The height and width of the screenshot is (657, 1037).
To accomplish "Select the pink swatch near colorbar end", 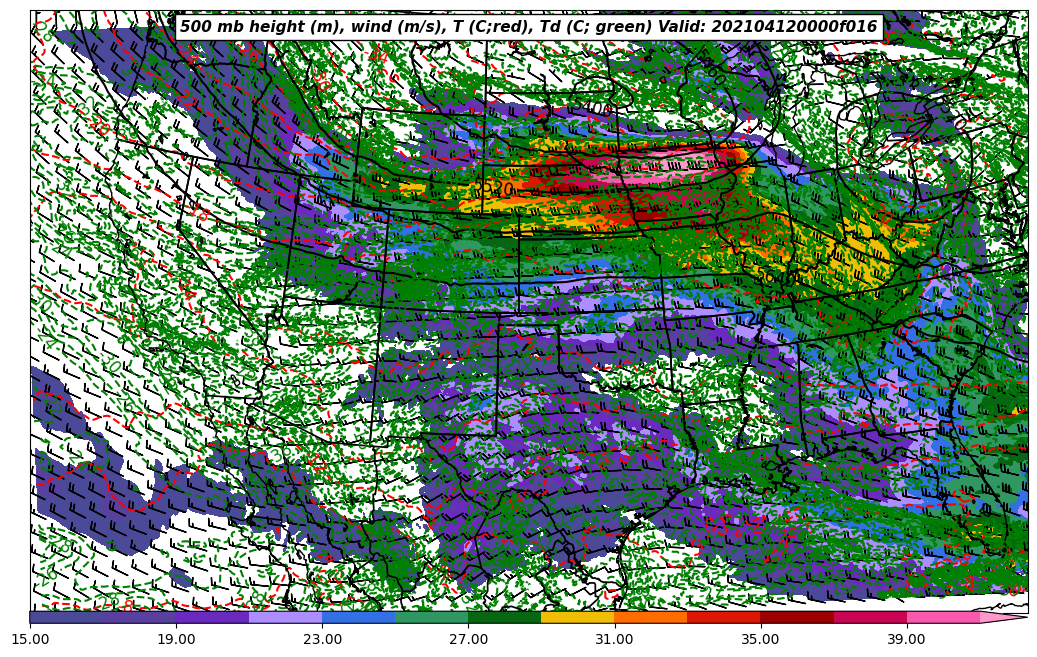I will coord(942,618).
